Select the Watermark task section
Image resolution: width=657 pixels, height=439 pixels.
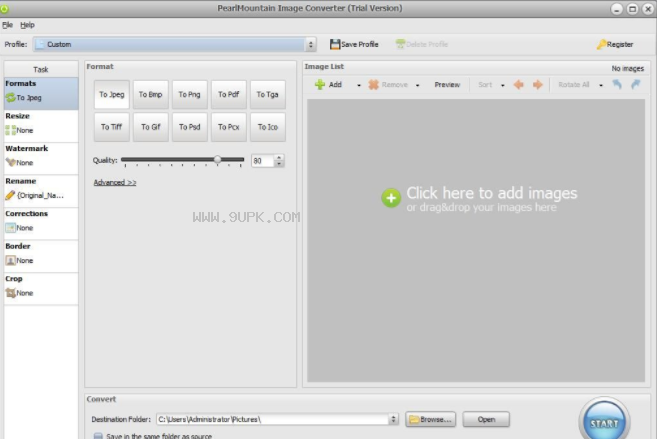(x=41, y=159)
